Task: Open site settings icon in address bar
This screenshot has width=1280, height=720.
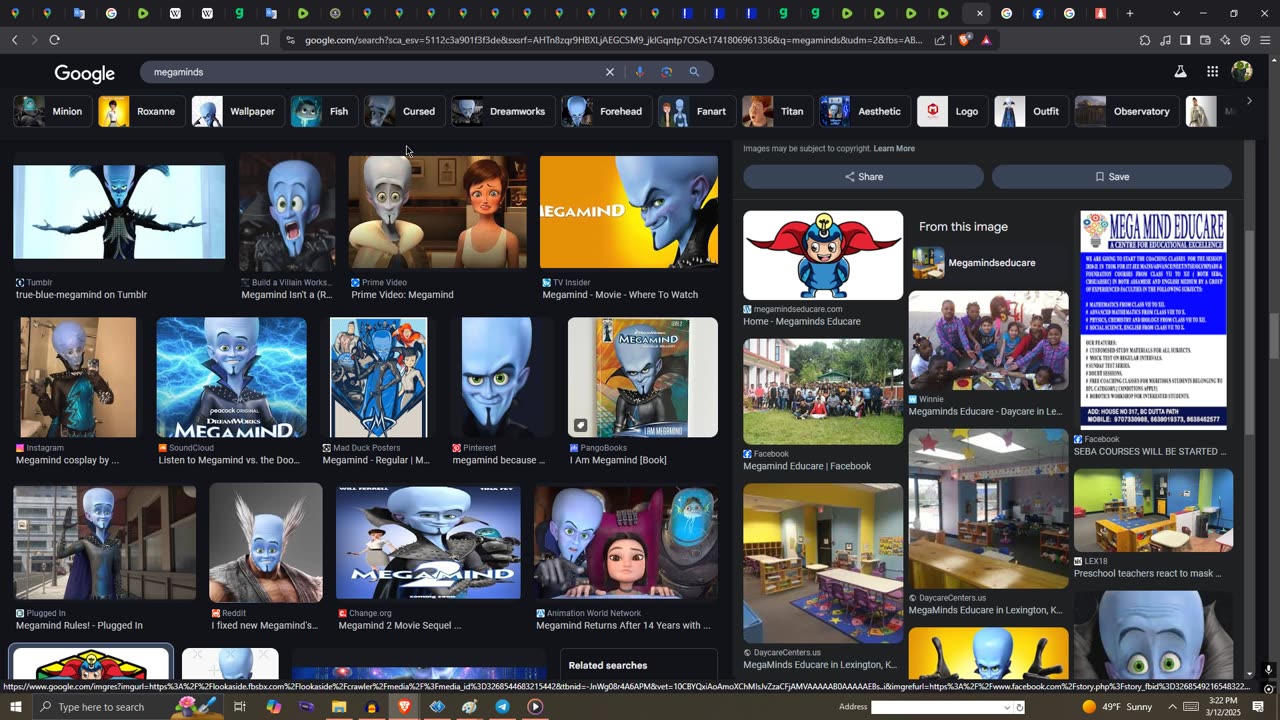Action: click(290, 40)
